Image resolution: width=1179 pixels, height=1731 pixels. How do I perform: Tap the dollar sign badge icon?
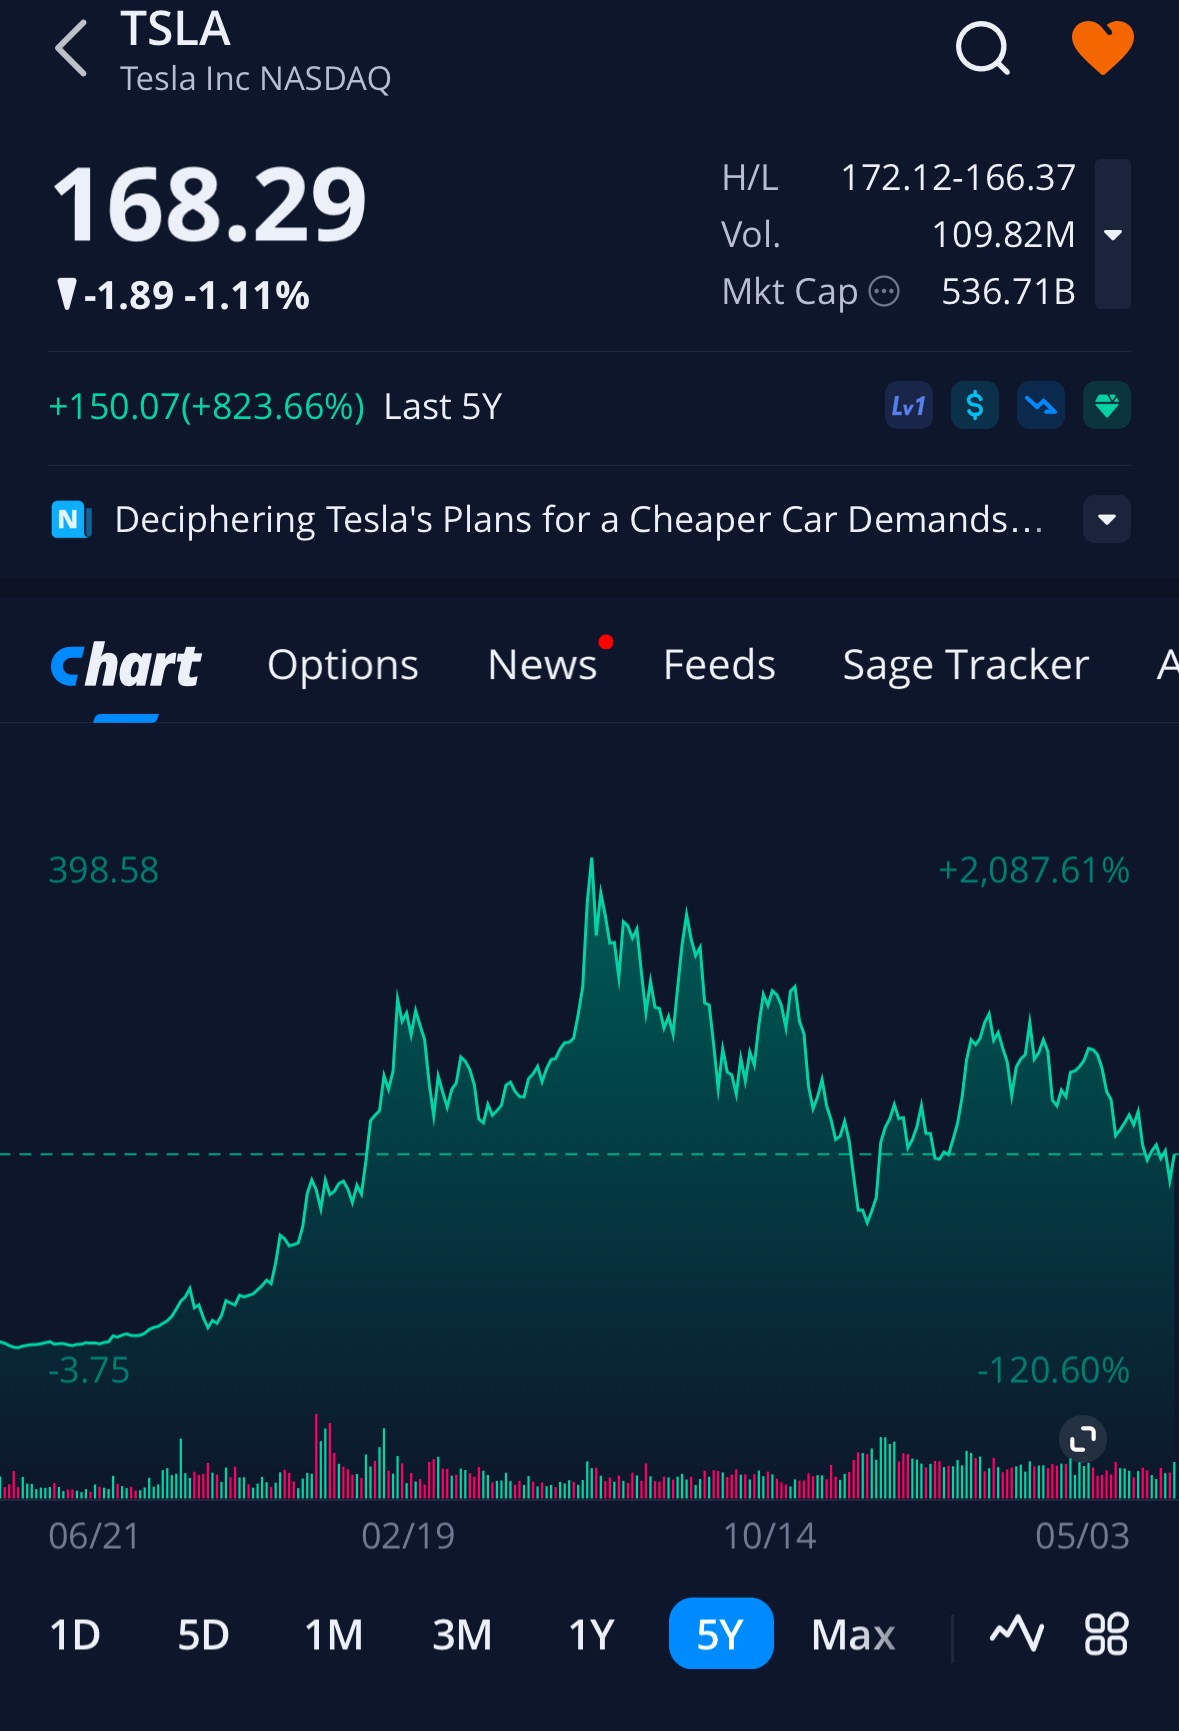975,406
